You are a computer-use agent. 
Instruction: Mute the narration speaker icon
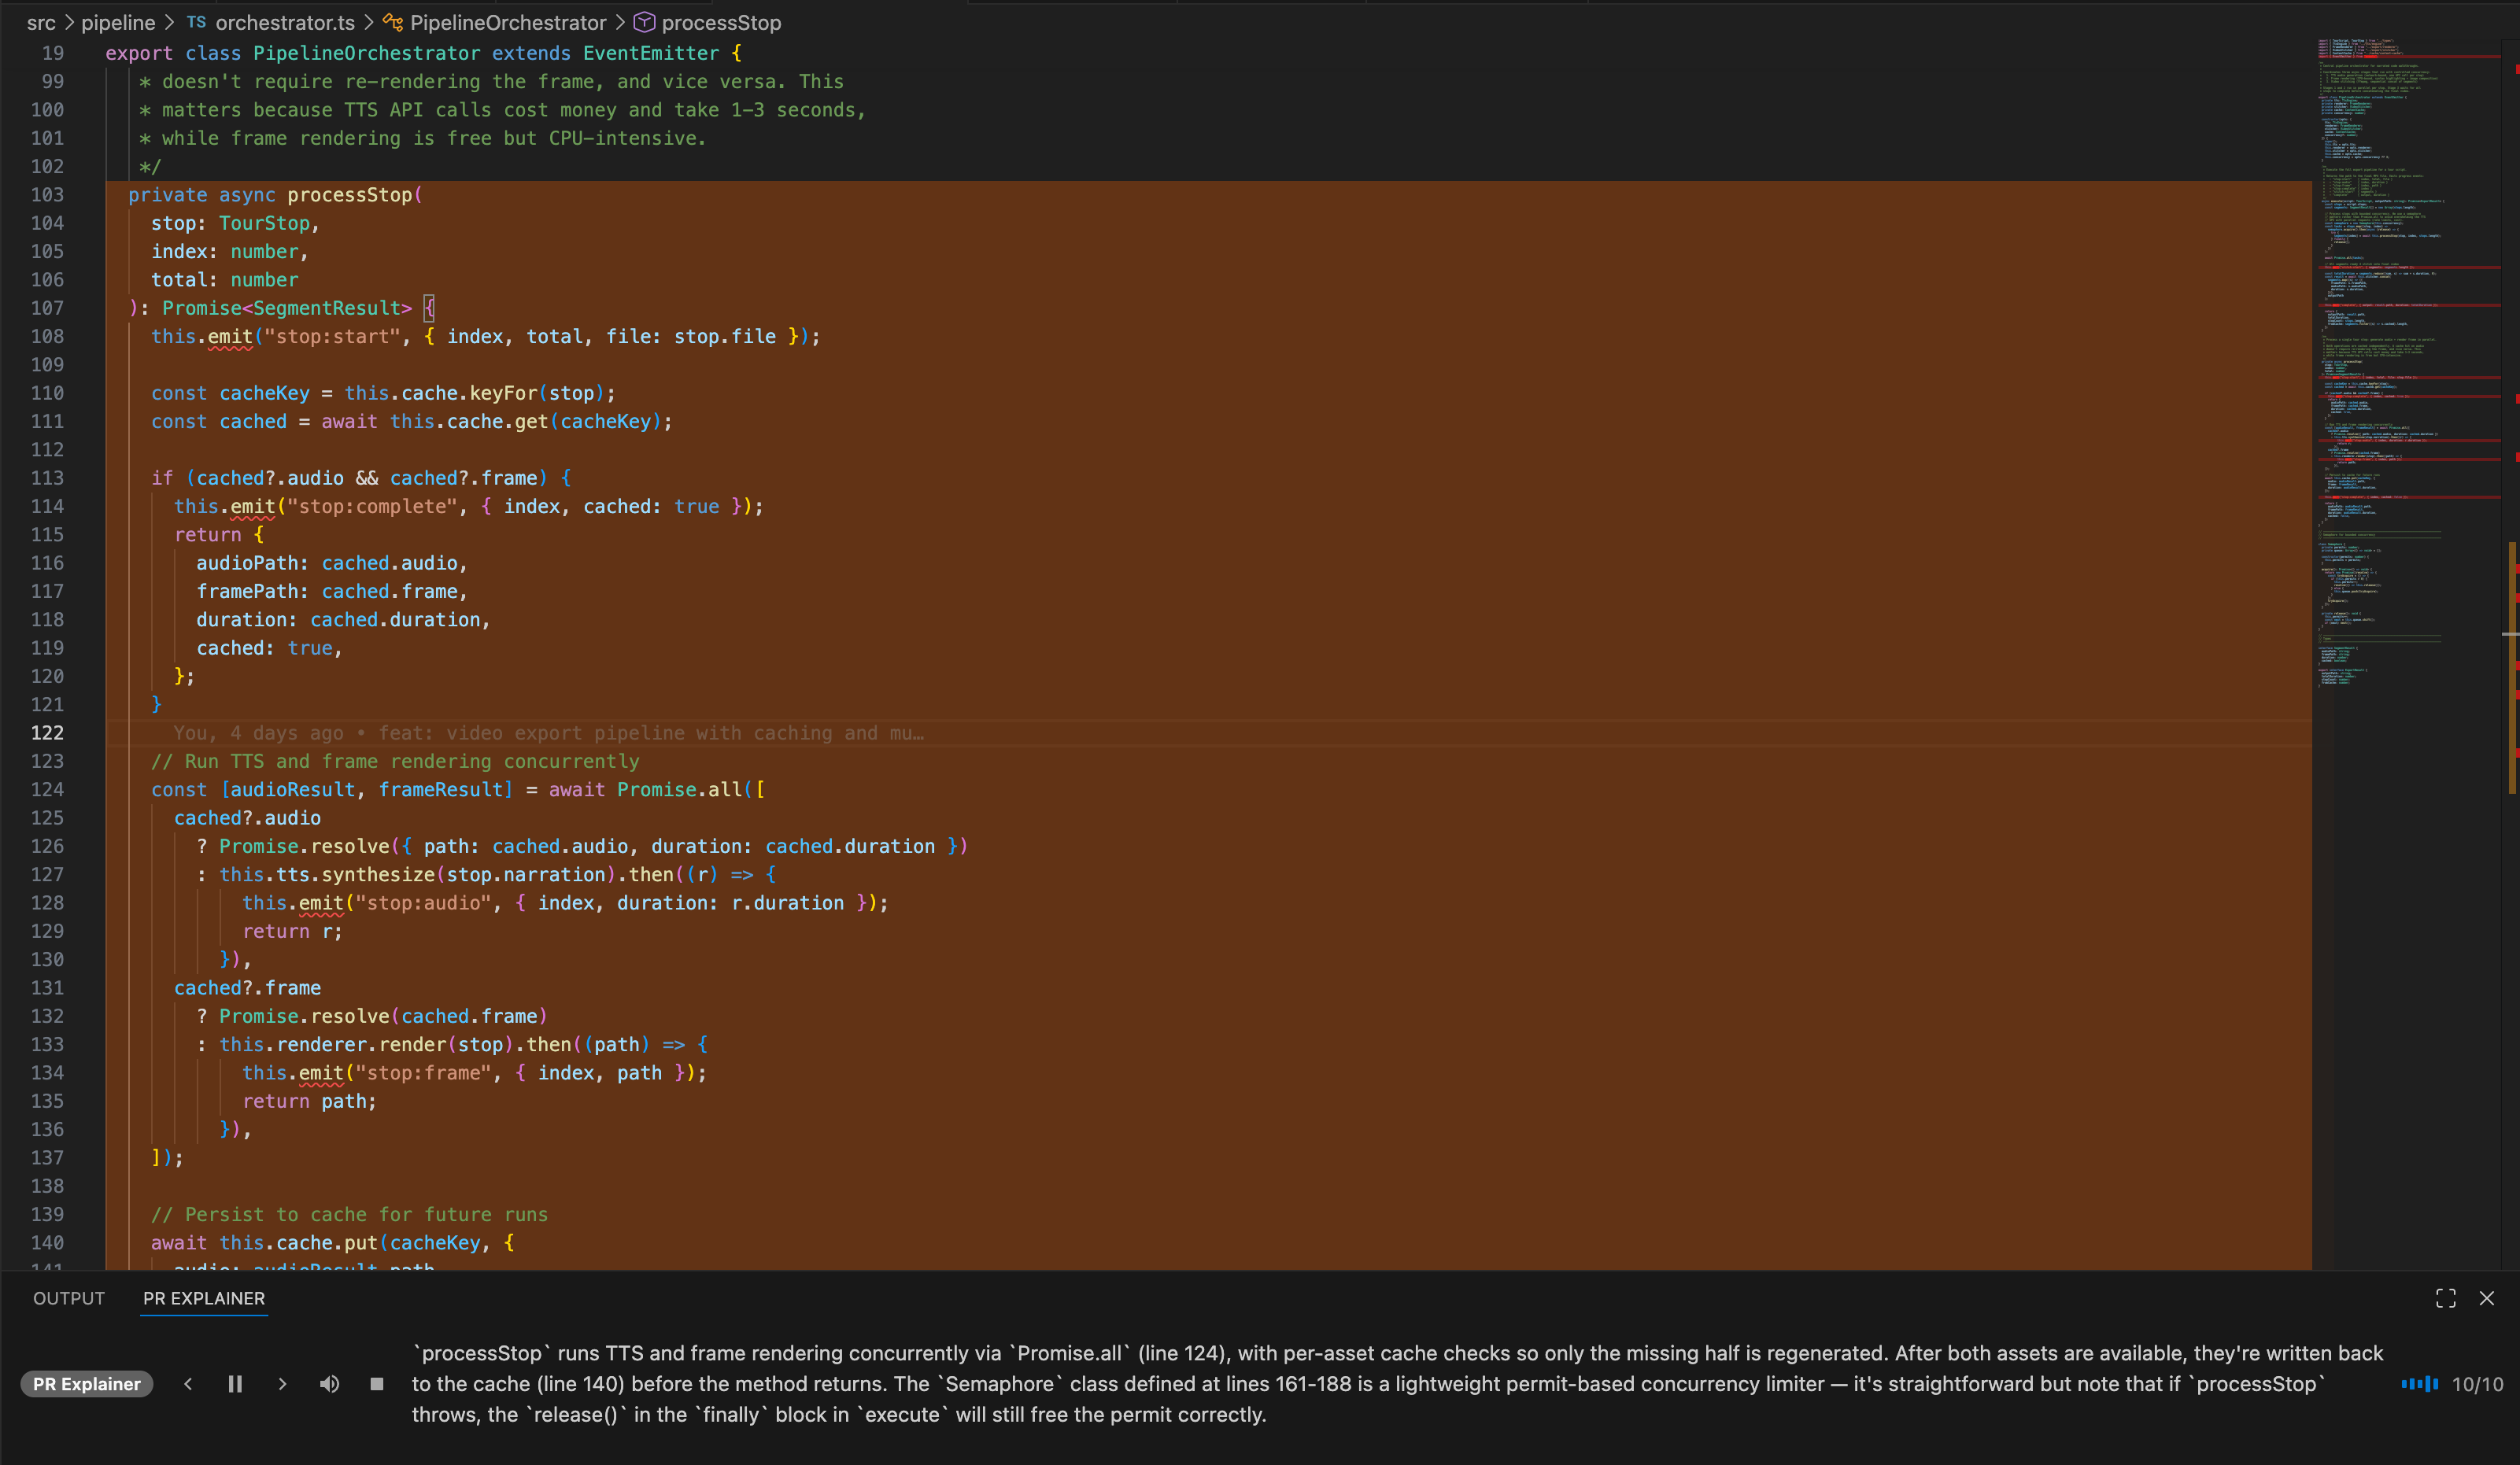(x=329, y=1384)
